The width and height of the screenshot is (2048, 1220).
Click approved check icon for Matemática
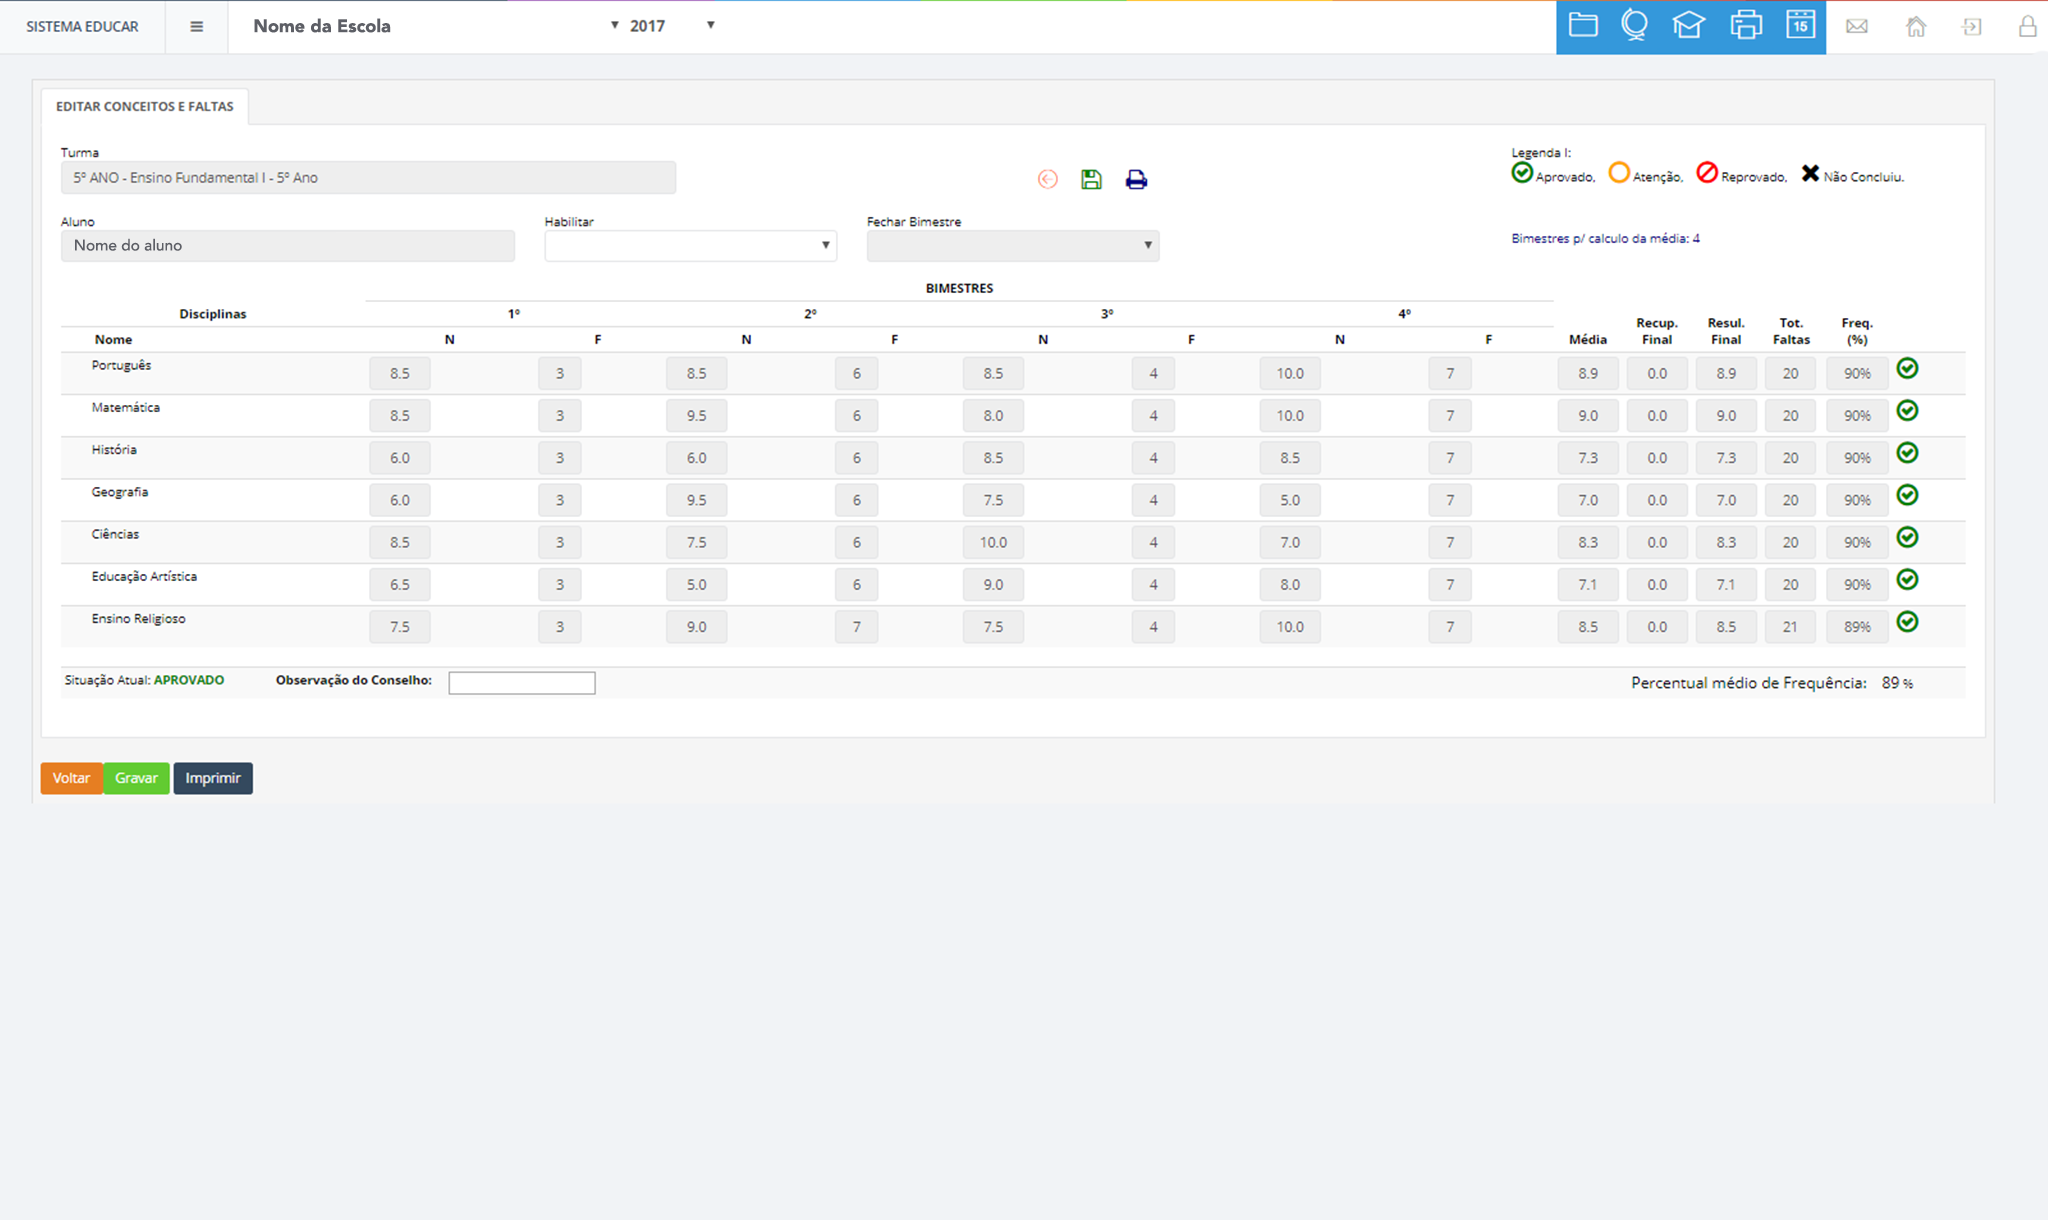1907,410
